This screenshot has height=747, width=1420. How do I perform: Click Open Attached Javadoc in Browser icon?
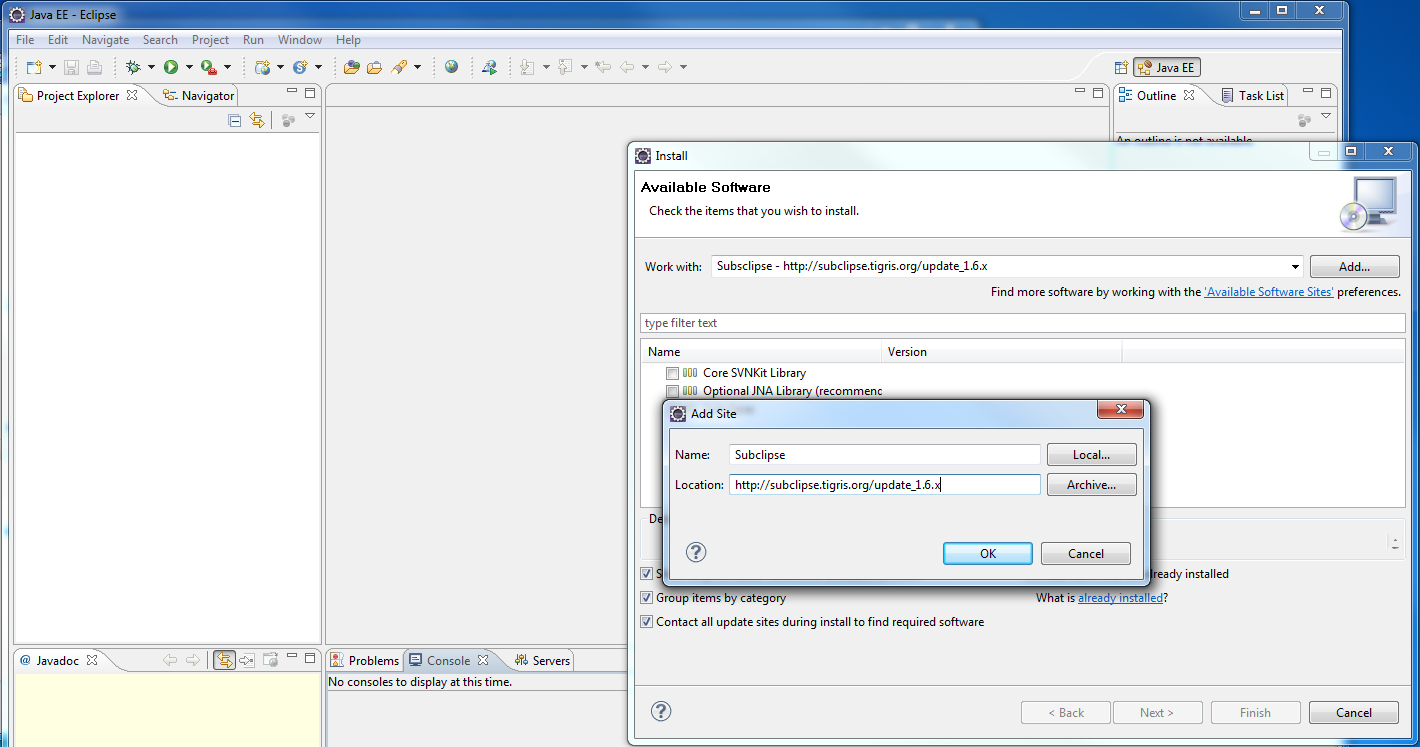[x=270, y=660]
